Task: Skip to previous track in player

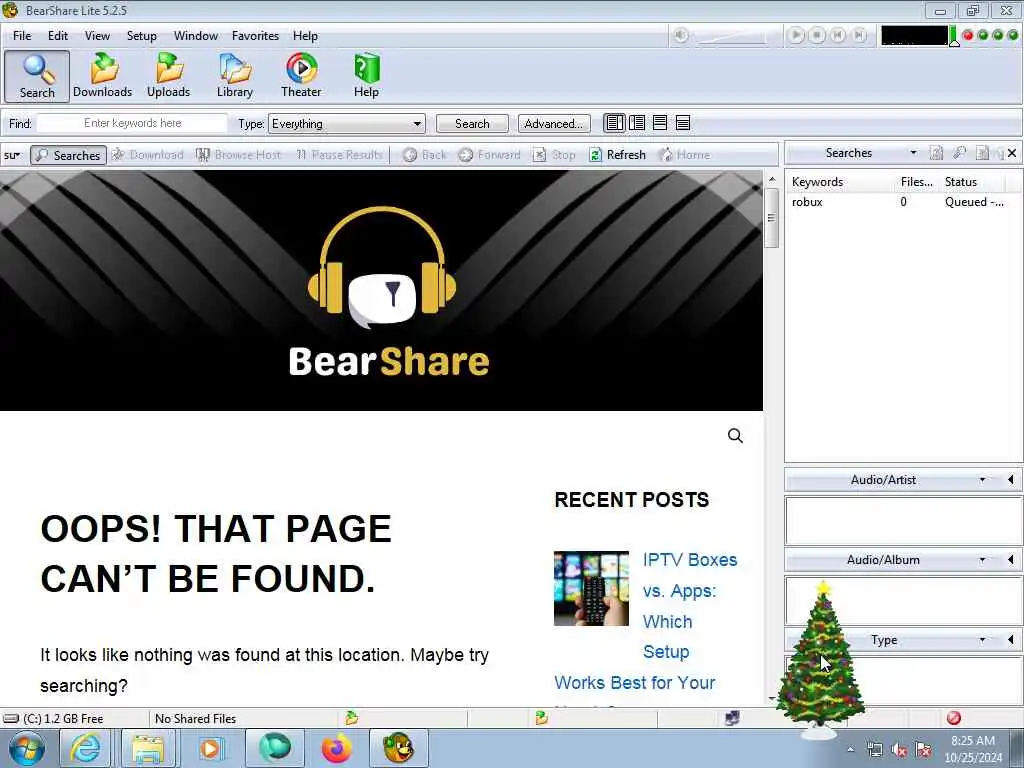Action: click(x=838, y=35)
